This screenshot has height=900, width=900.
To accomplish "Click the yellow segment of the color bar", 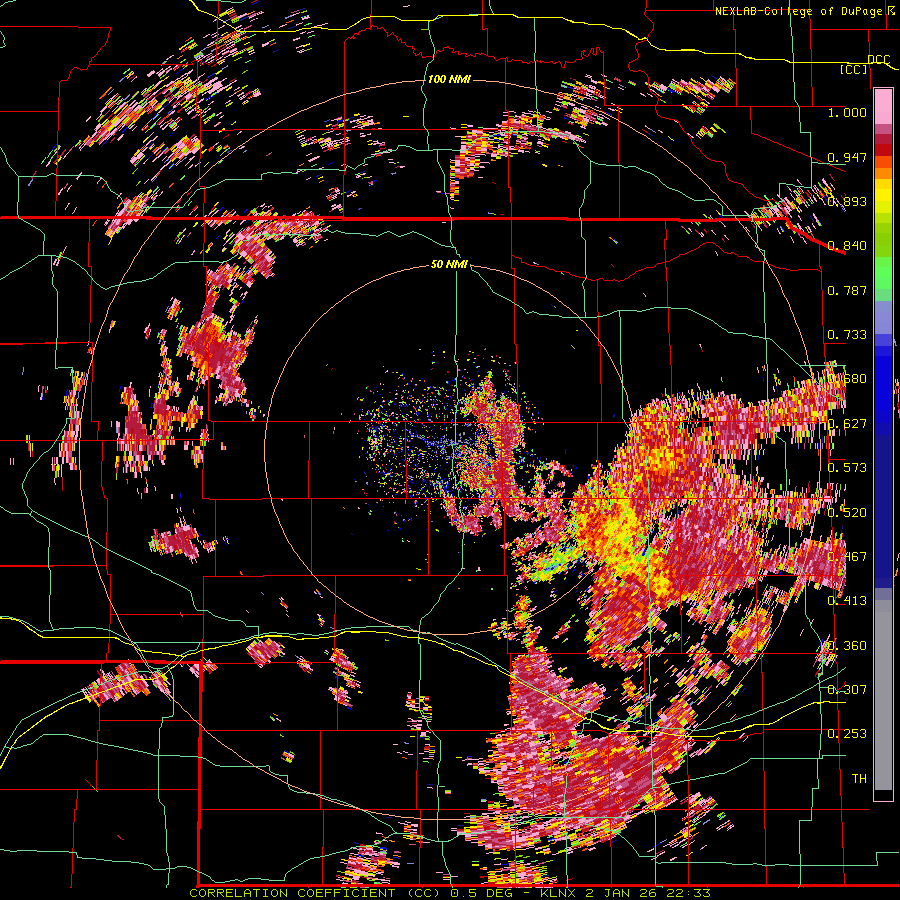I will tap(883, 197).
